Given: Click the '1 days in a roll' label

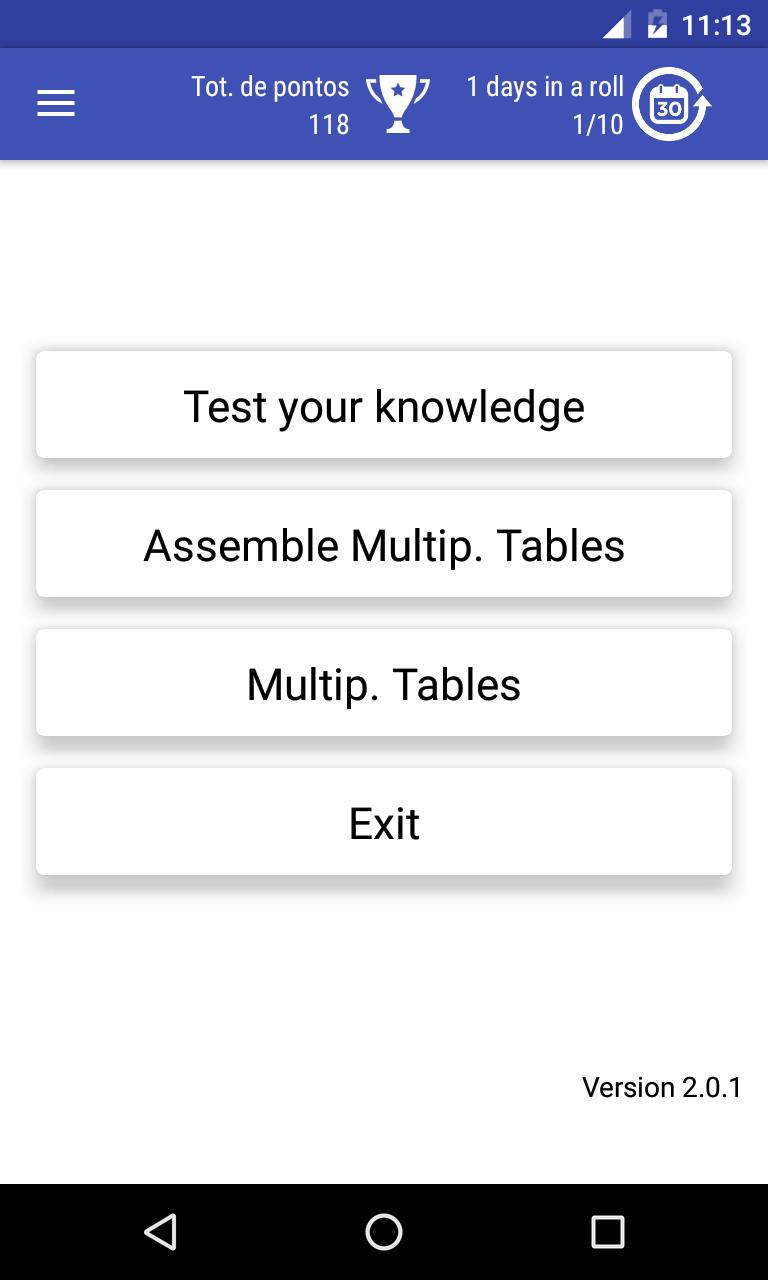Looking at the screenshot, I should (545, 86).
